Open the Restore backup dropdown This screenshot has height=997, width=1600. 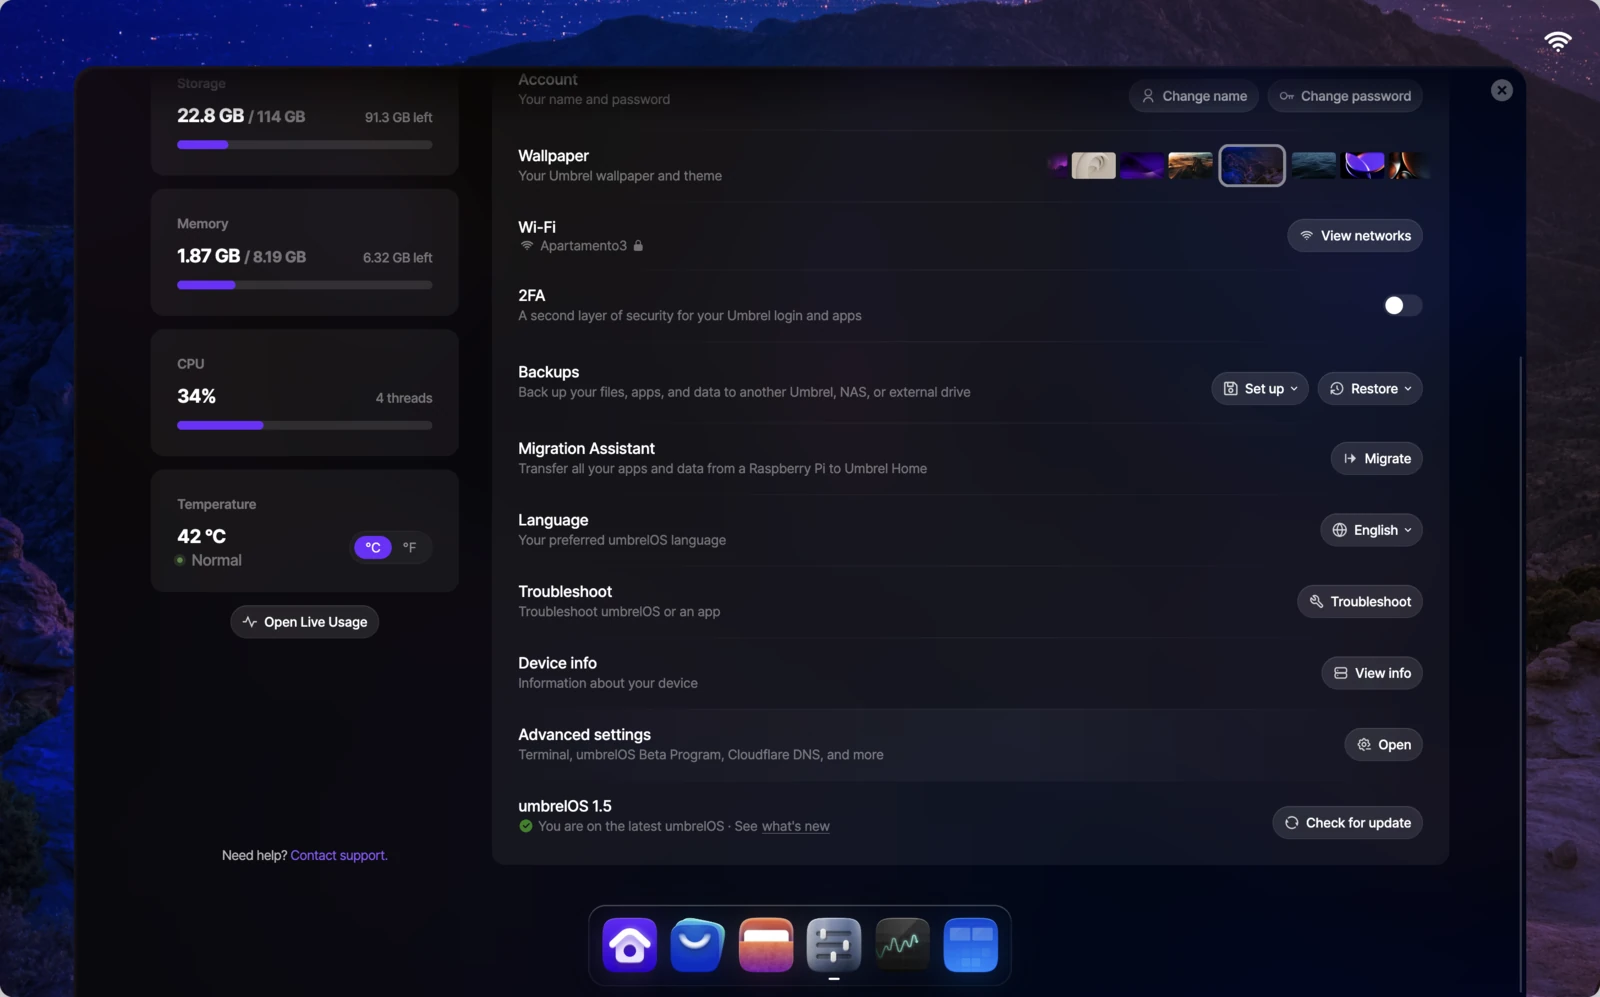[1369, 388]
